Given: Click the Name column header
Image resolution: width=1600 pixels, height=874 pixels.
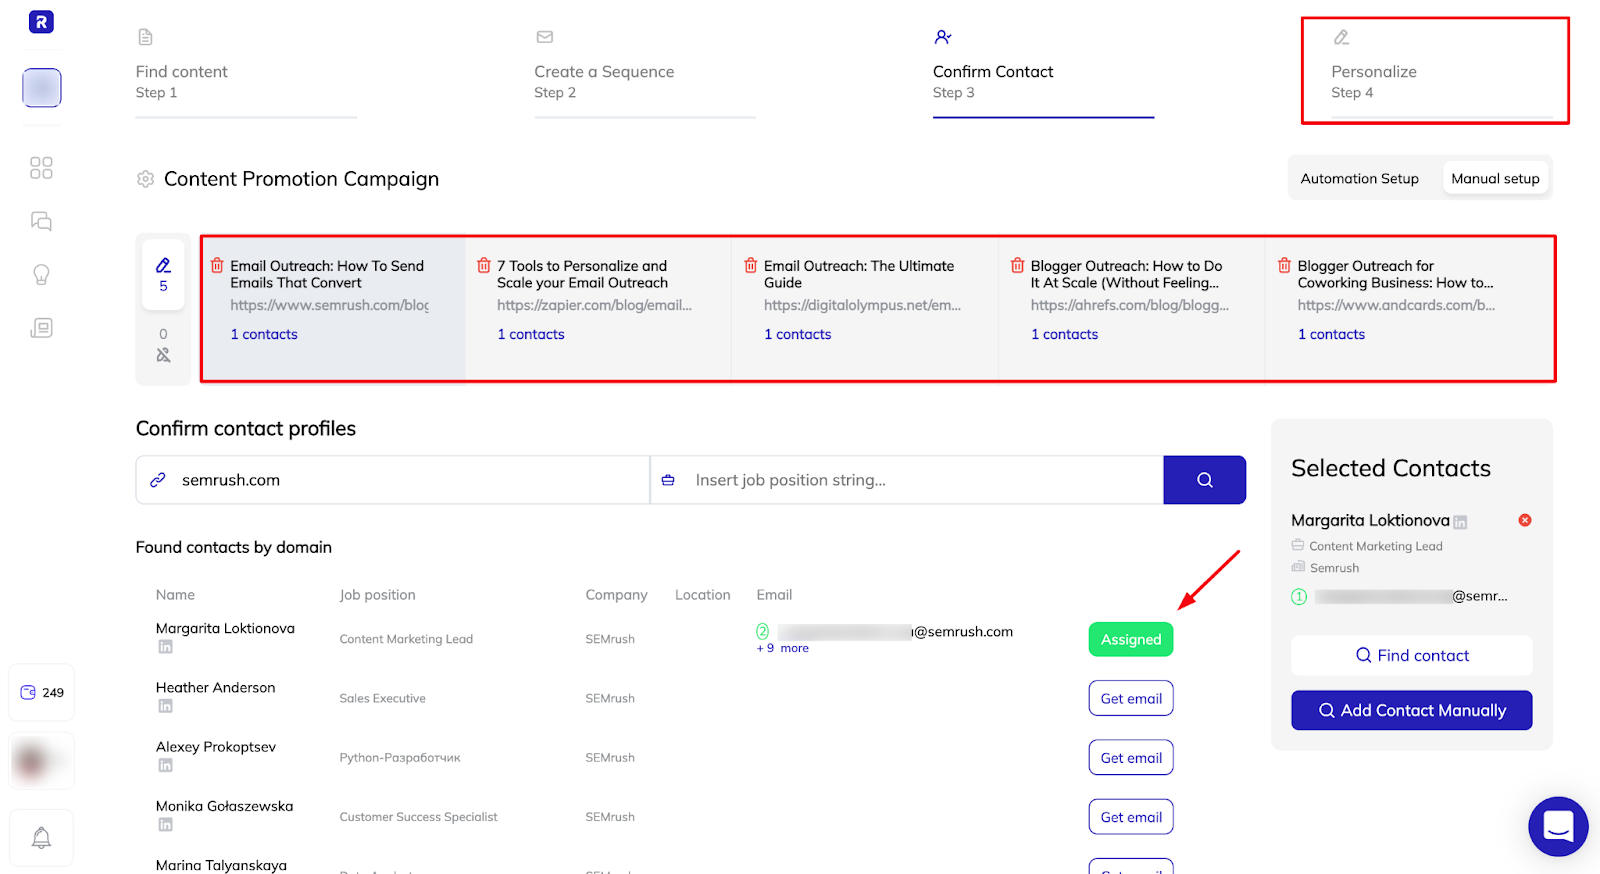Looking at the screenshot, I should click(x=175, y=595).
